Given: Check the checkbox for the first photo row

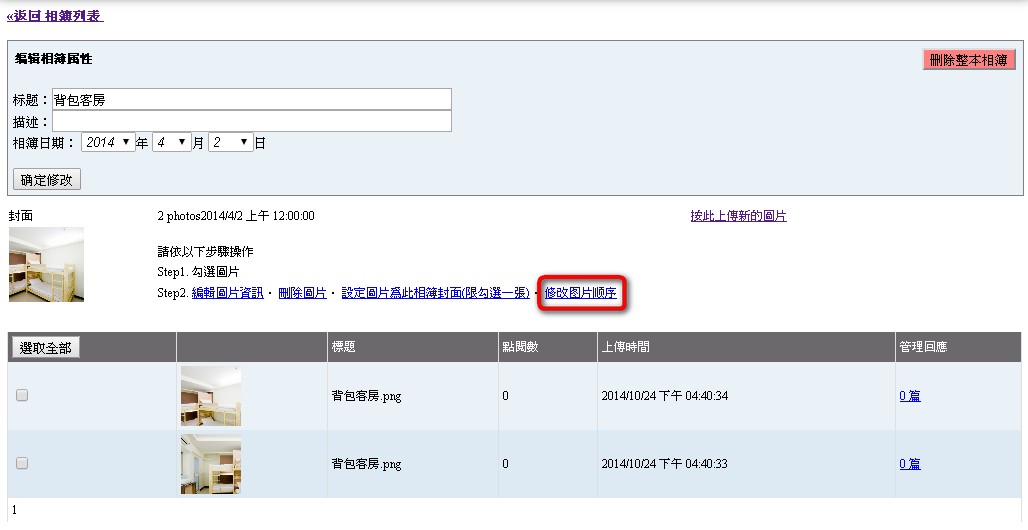Looking at the screenshot, I should [22, 396].
